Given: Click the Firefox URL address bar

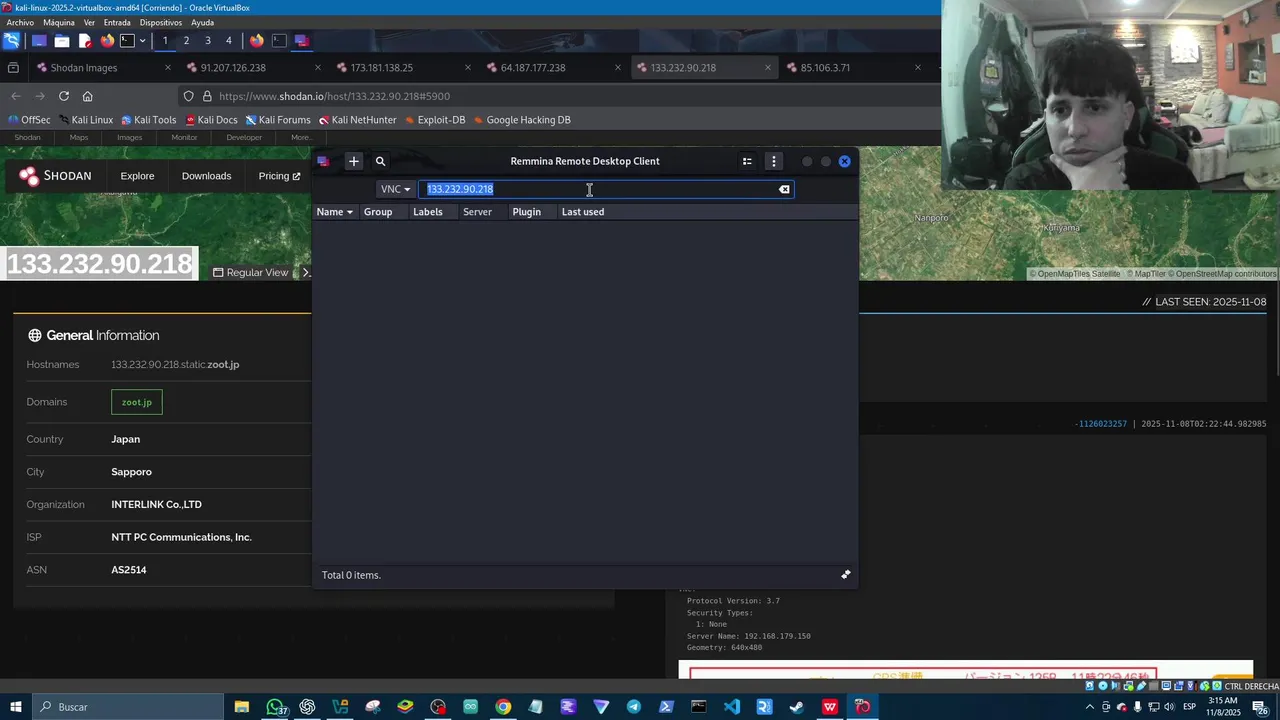Looking at the screenshot, I should 560,96.
